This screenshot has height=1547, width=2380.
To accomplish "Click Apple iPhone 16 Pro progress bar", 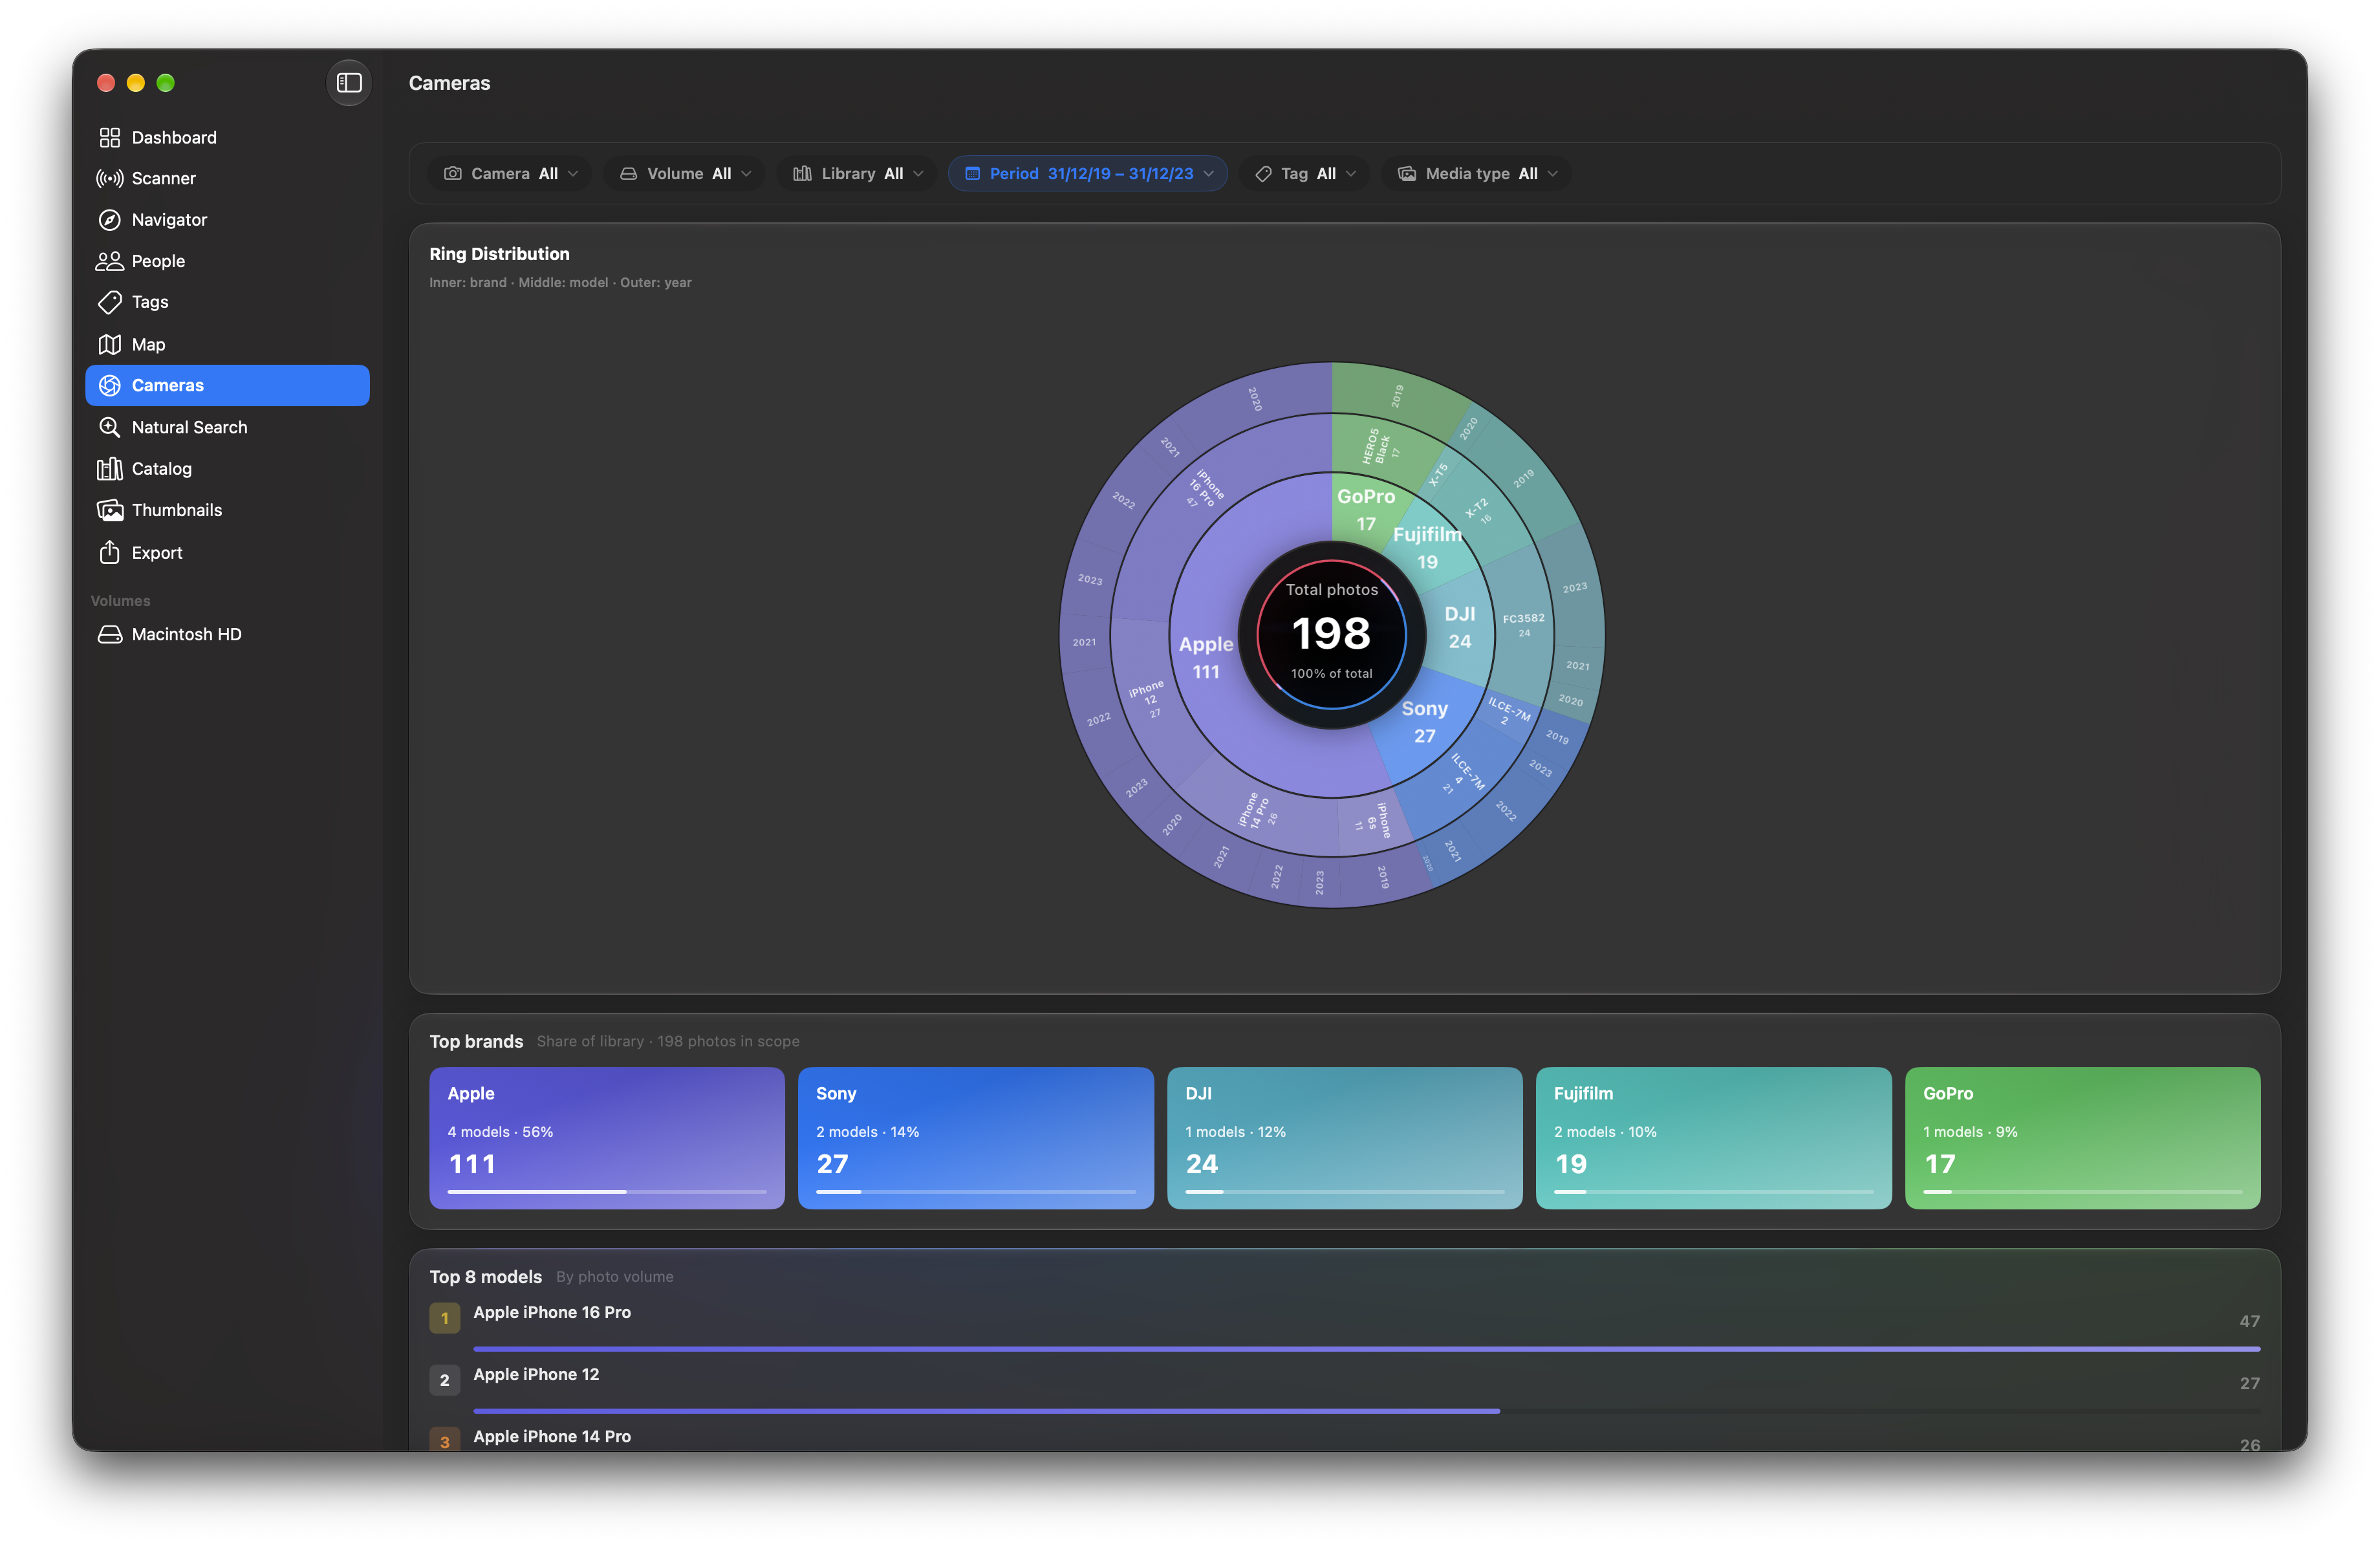I will pyautogui.click(x=1367, y=1349).
